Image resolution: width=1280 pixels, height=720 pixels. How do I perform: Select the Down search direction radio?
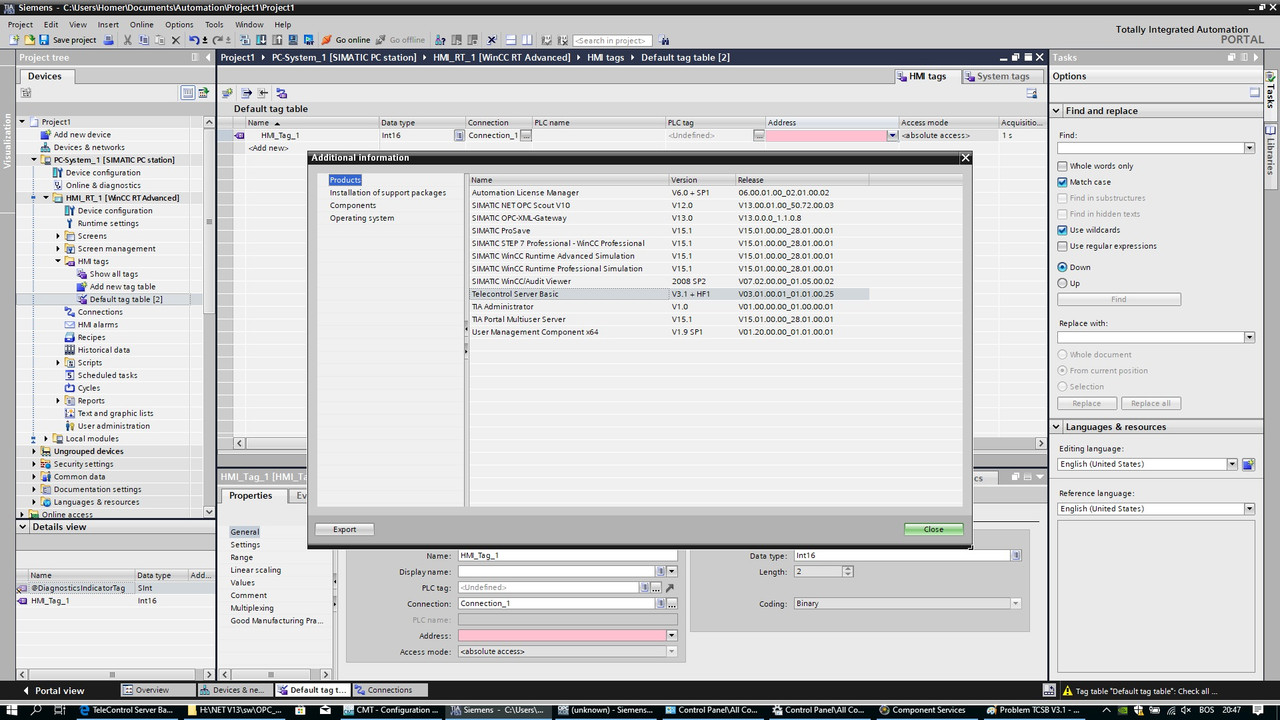(1063, 267)
